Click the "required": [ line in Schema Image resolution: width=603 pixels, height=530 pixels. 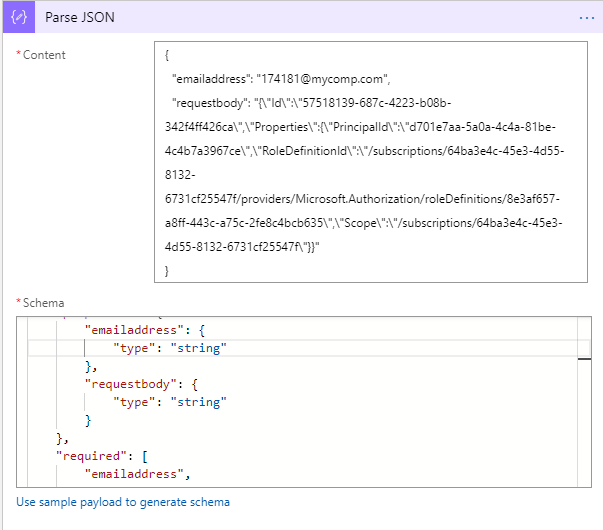click(102, 456)
